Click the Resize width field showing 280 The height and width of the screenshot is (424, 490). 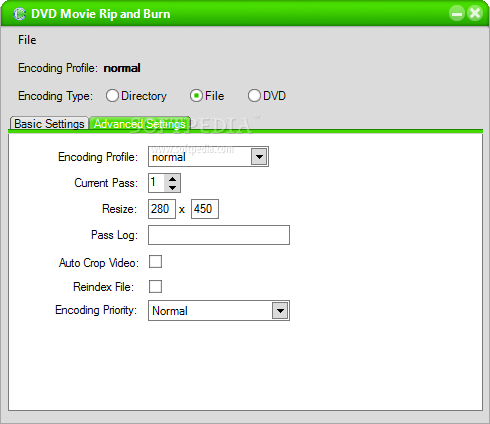(162, 209)
